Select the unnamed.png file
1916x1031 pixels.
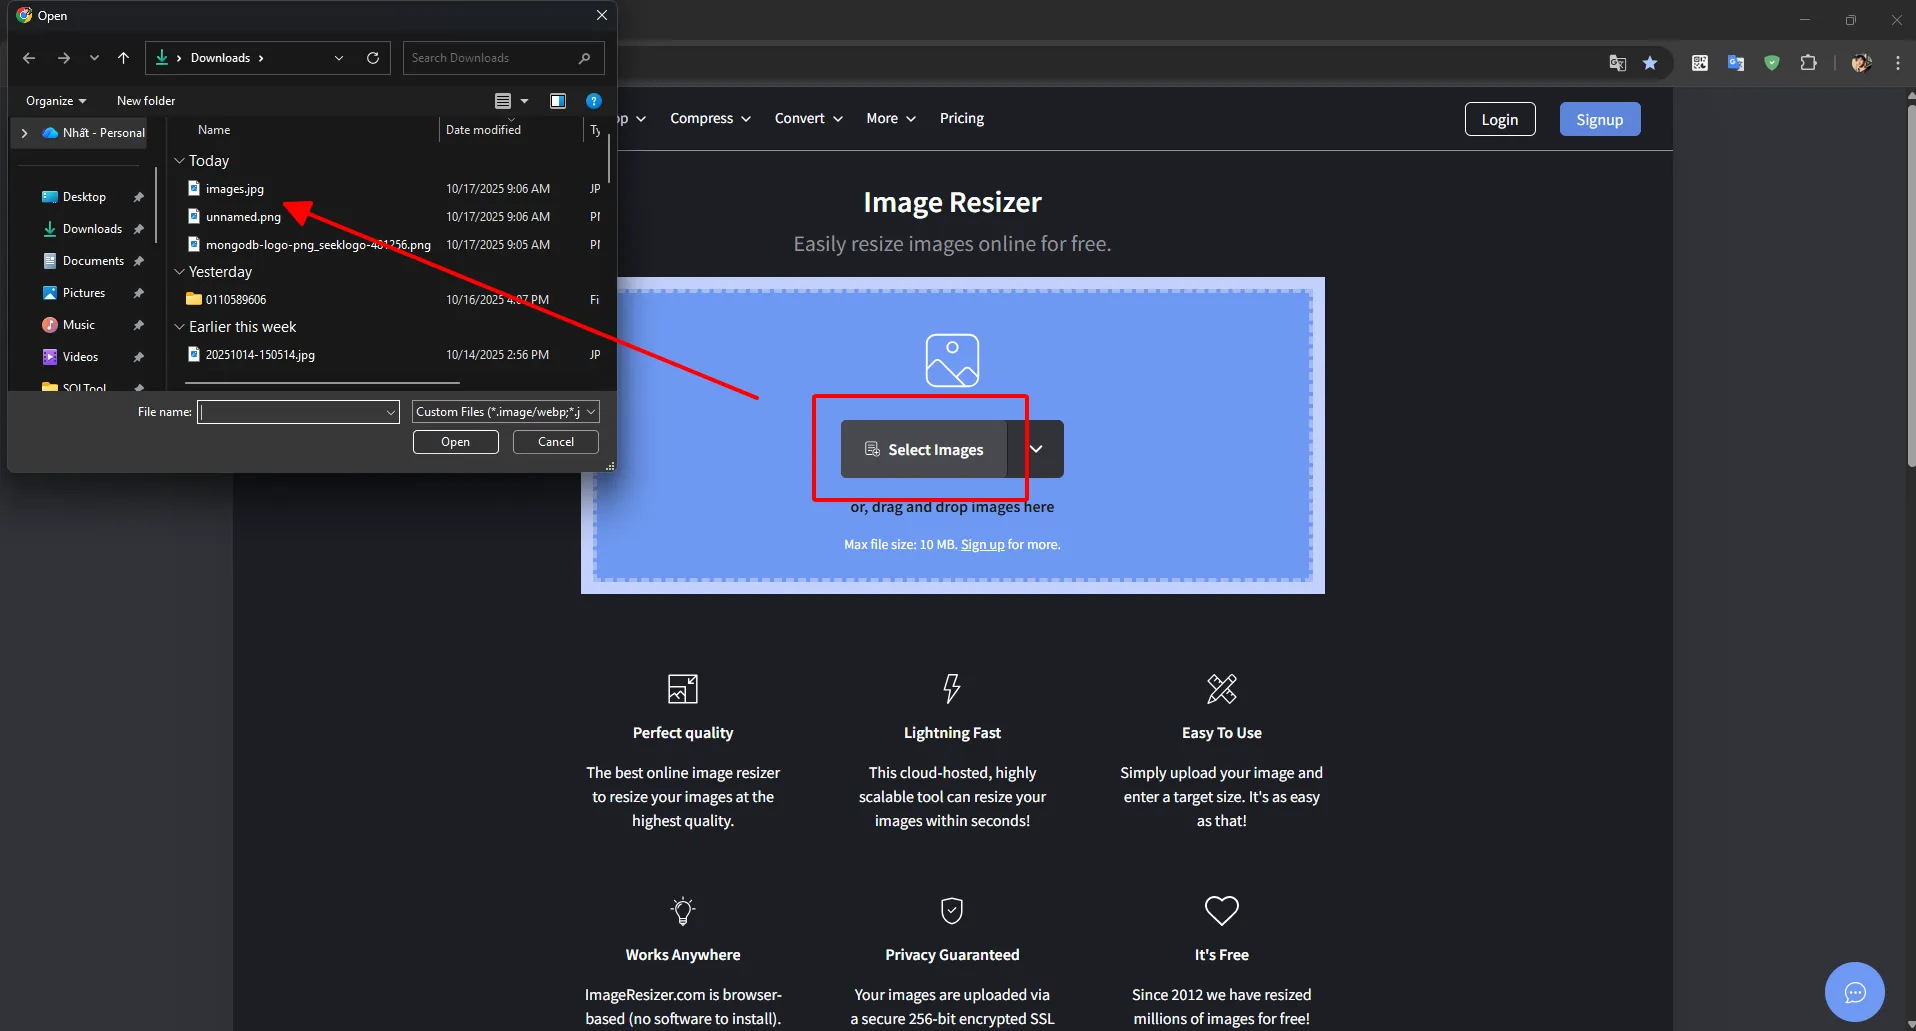click(x=243, y=217)
